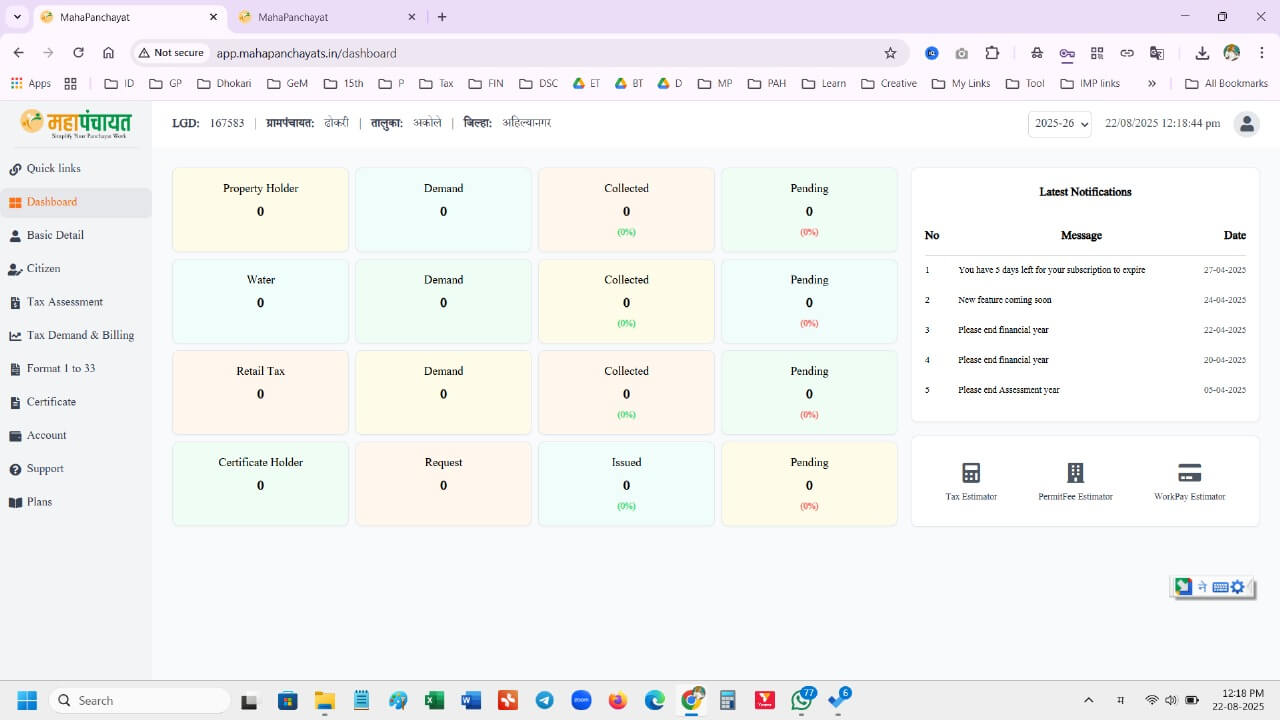Show more bookmarks with overflow chevron

1151,84
